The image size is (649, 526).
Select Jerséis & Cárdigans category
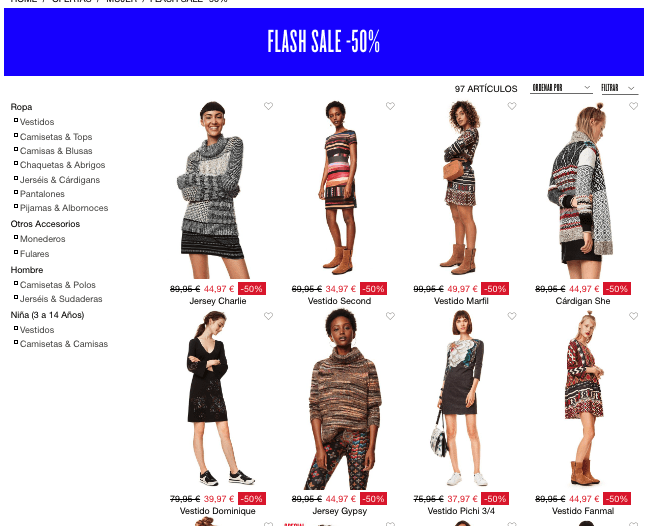60,180
